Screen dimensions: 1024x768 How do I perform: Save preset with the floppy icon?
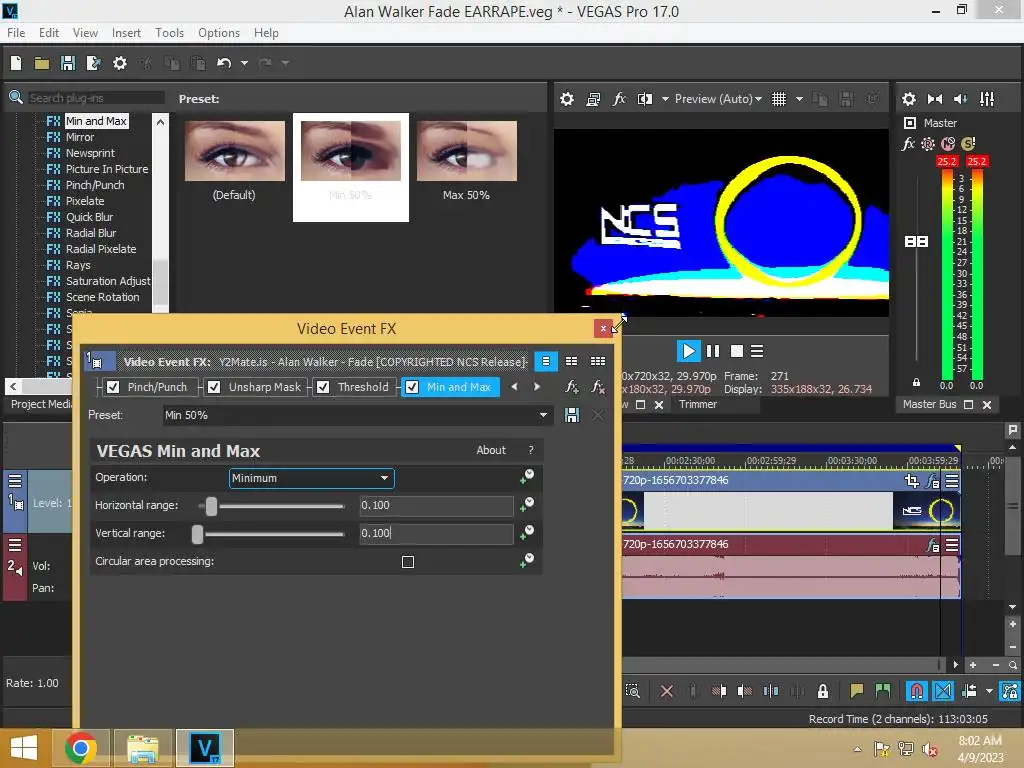tap(571, 415)
